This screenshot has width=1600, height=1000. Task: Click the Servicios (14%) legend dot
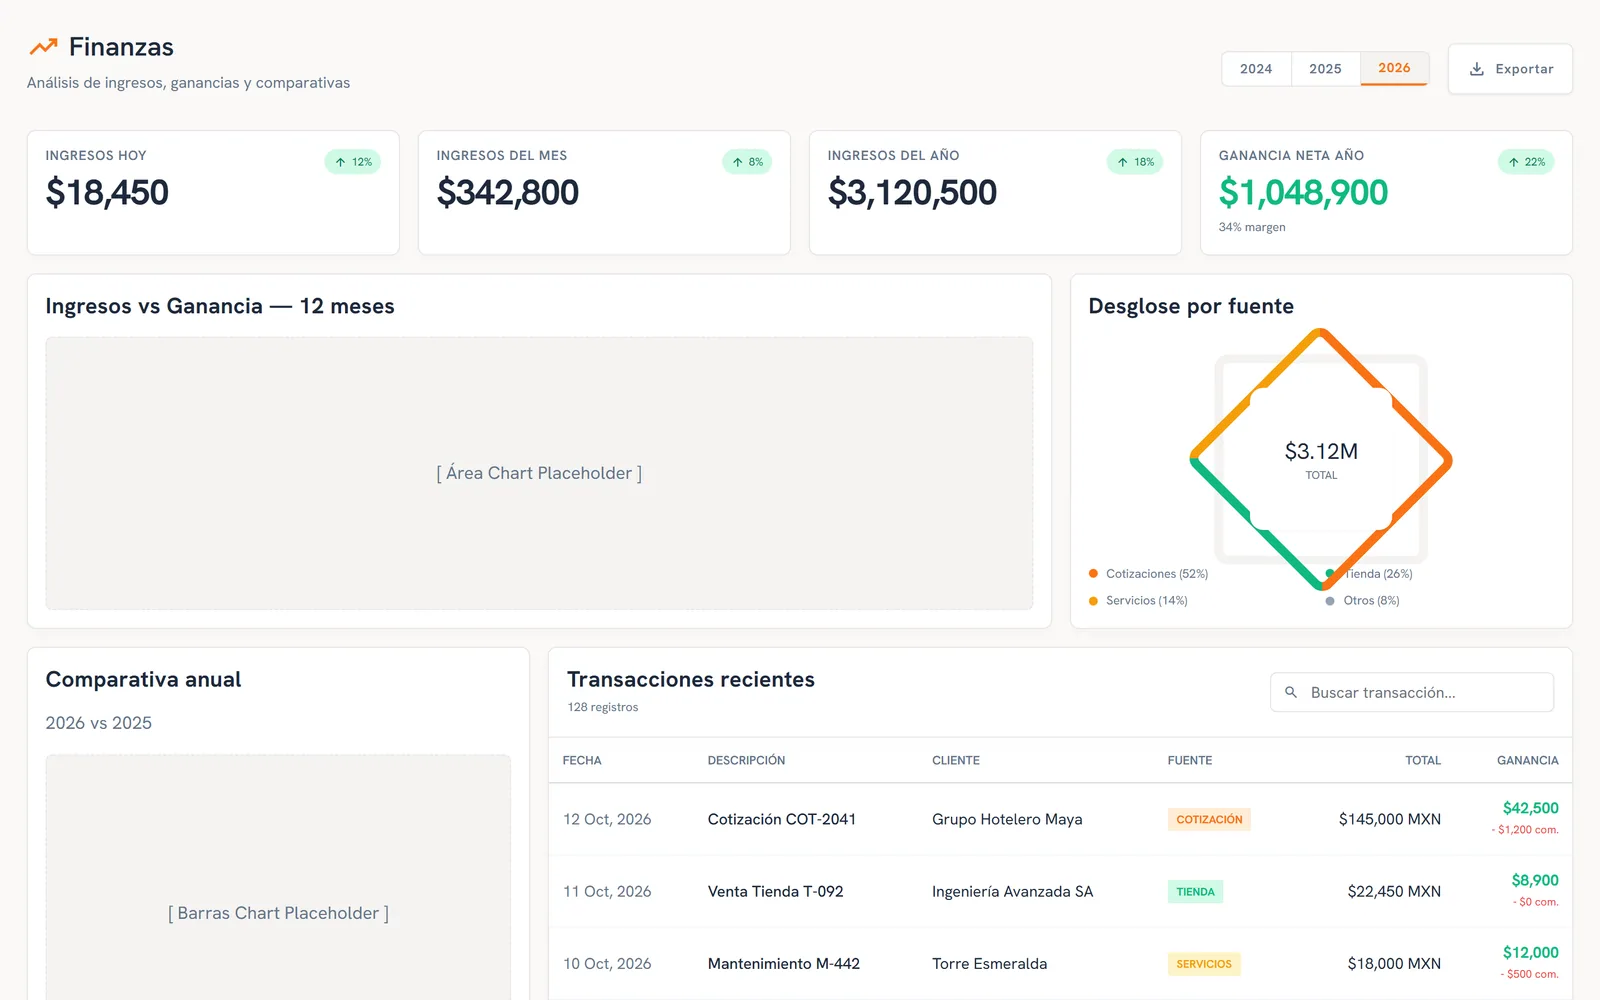[1093, 601]
